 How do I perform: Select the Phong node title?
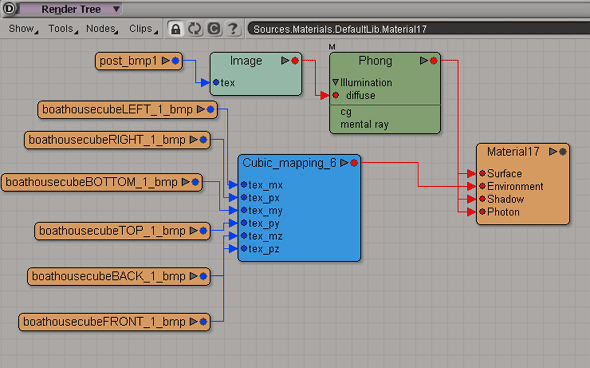375,61
